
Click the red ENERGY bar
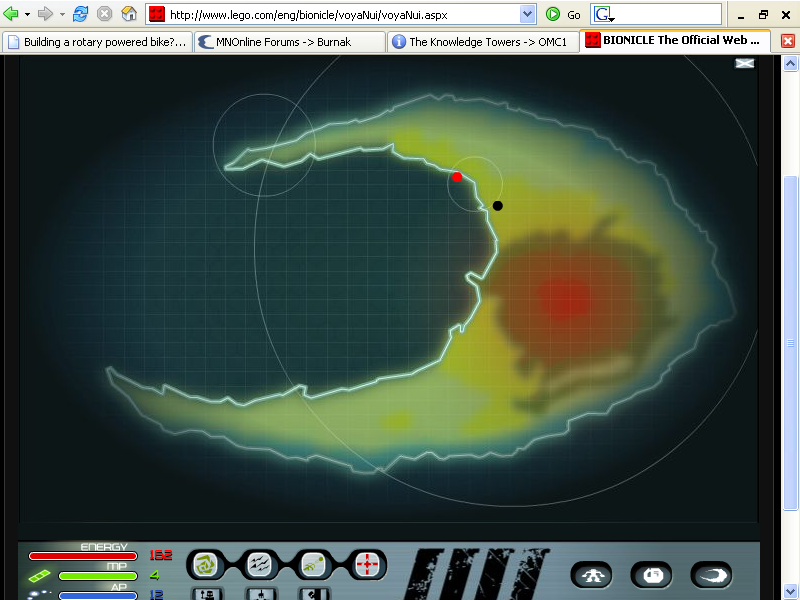83,556
